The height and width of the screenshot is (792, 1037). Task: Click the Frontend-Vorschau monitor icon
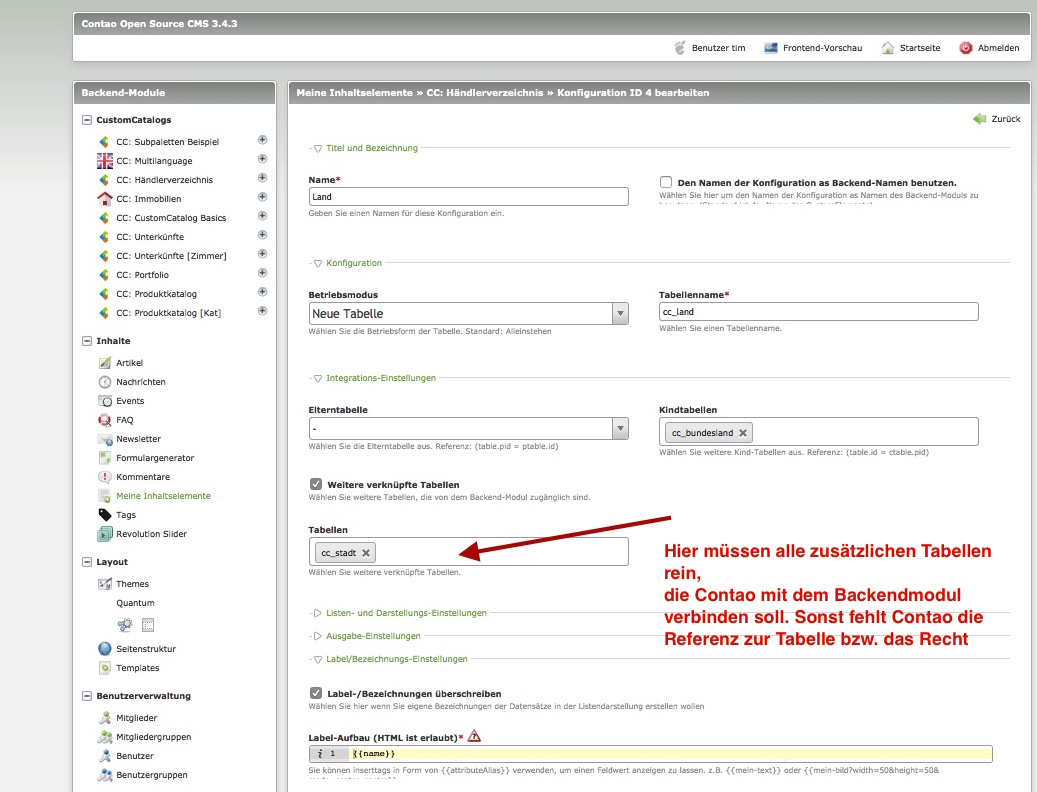pos(771,48)
